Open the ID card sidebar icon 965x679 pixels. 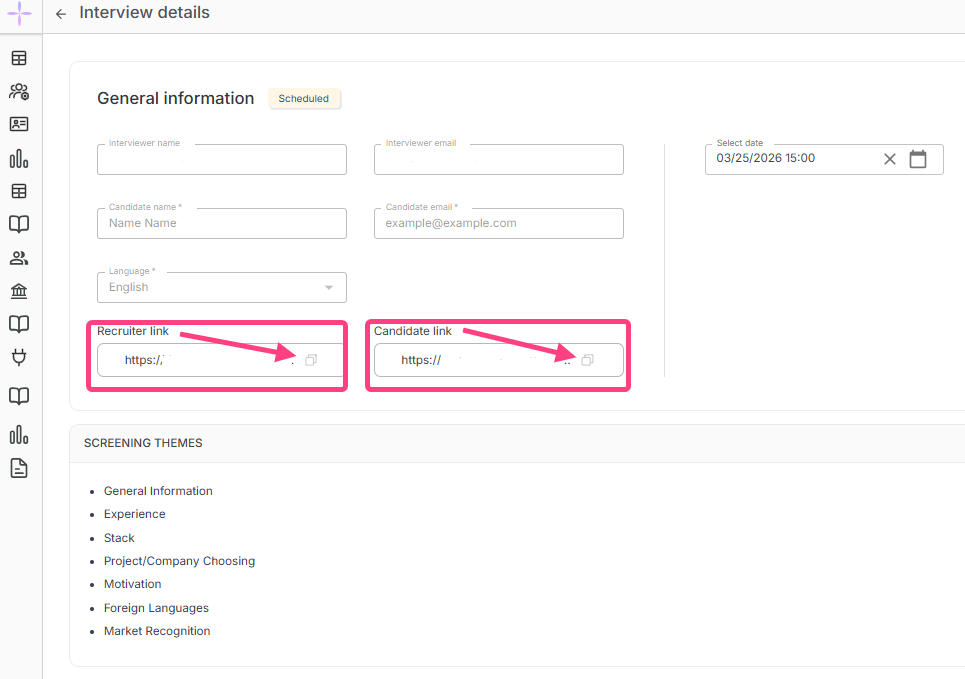coord(19,125)
